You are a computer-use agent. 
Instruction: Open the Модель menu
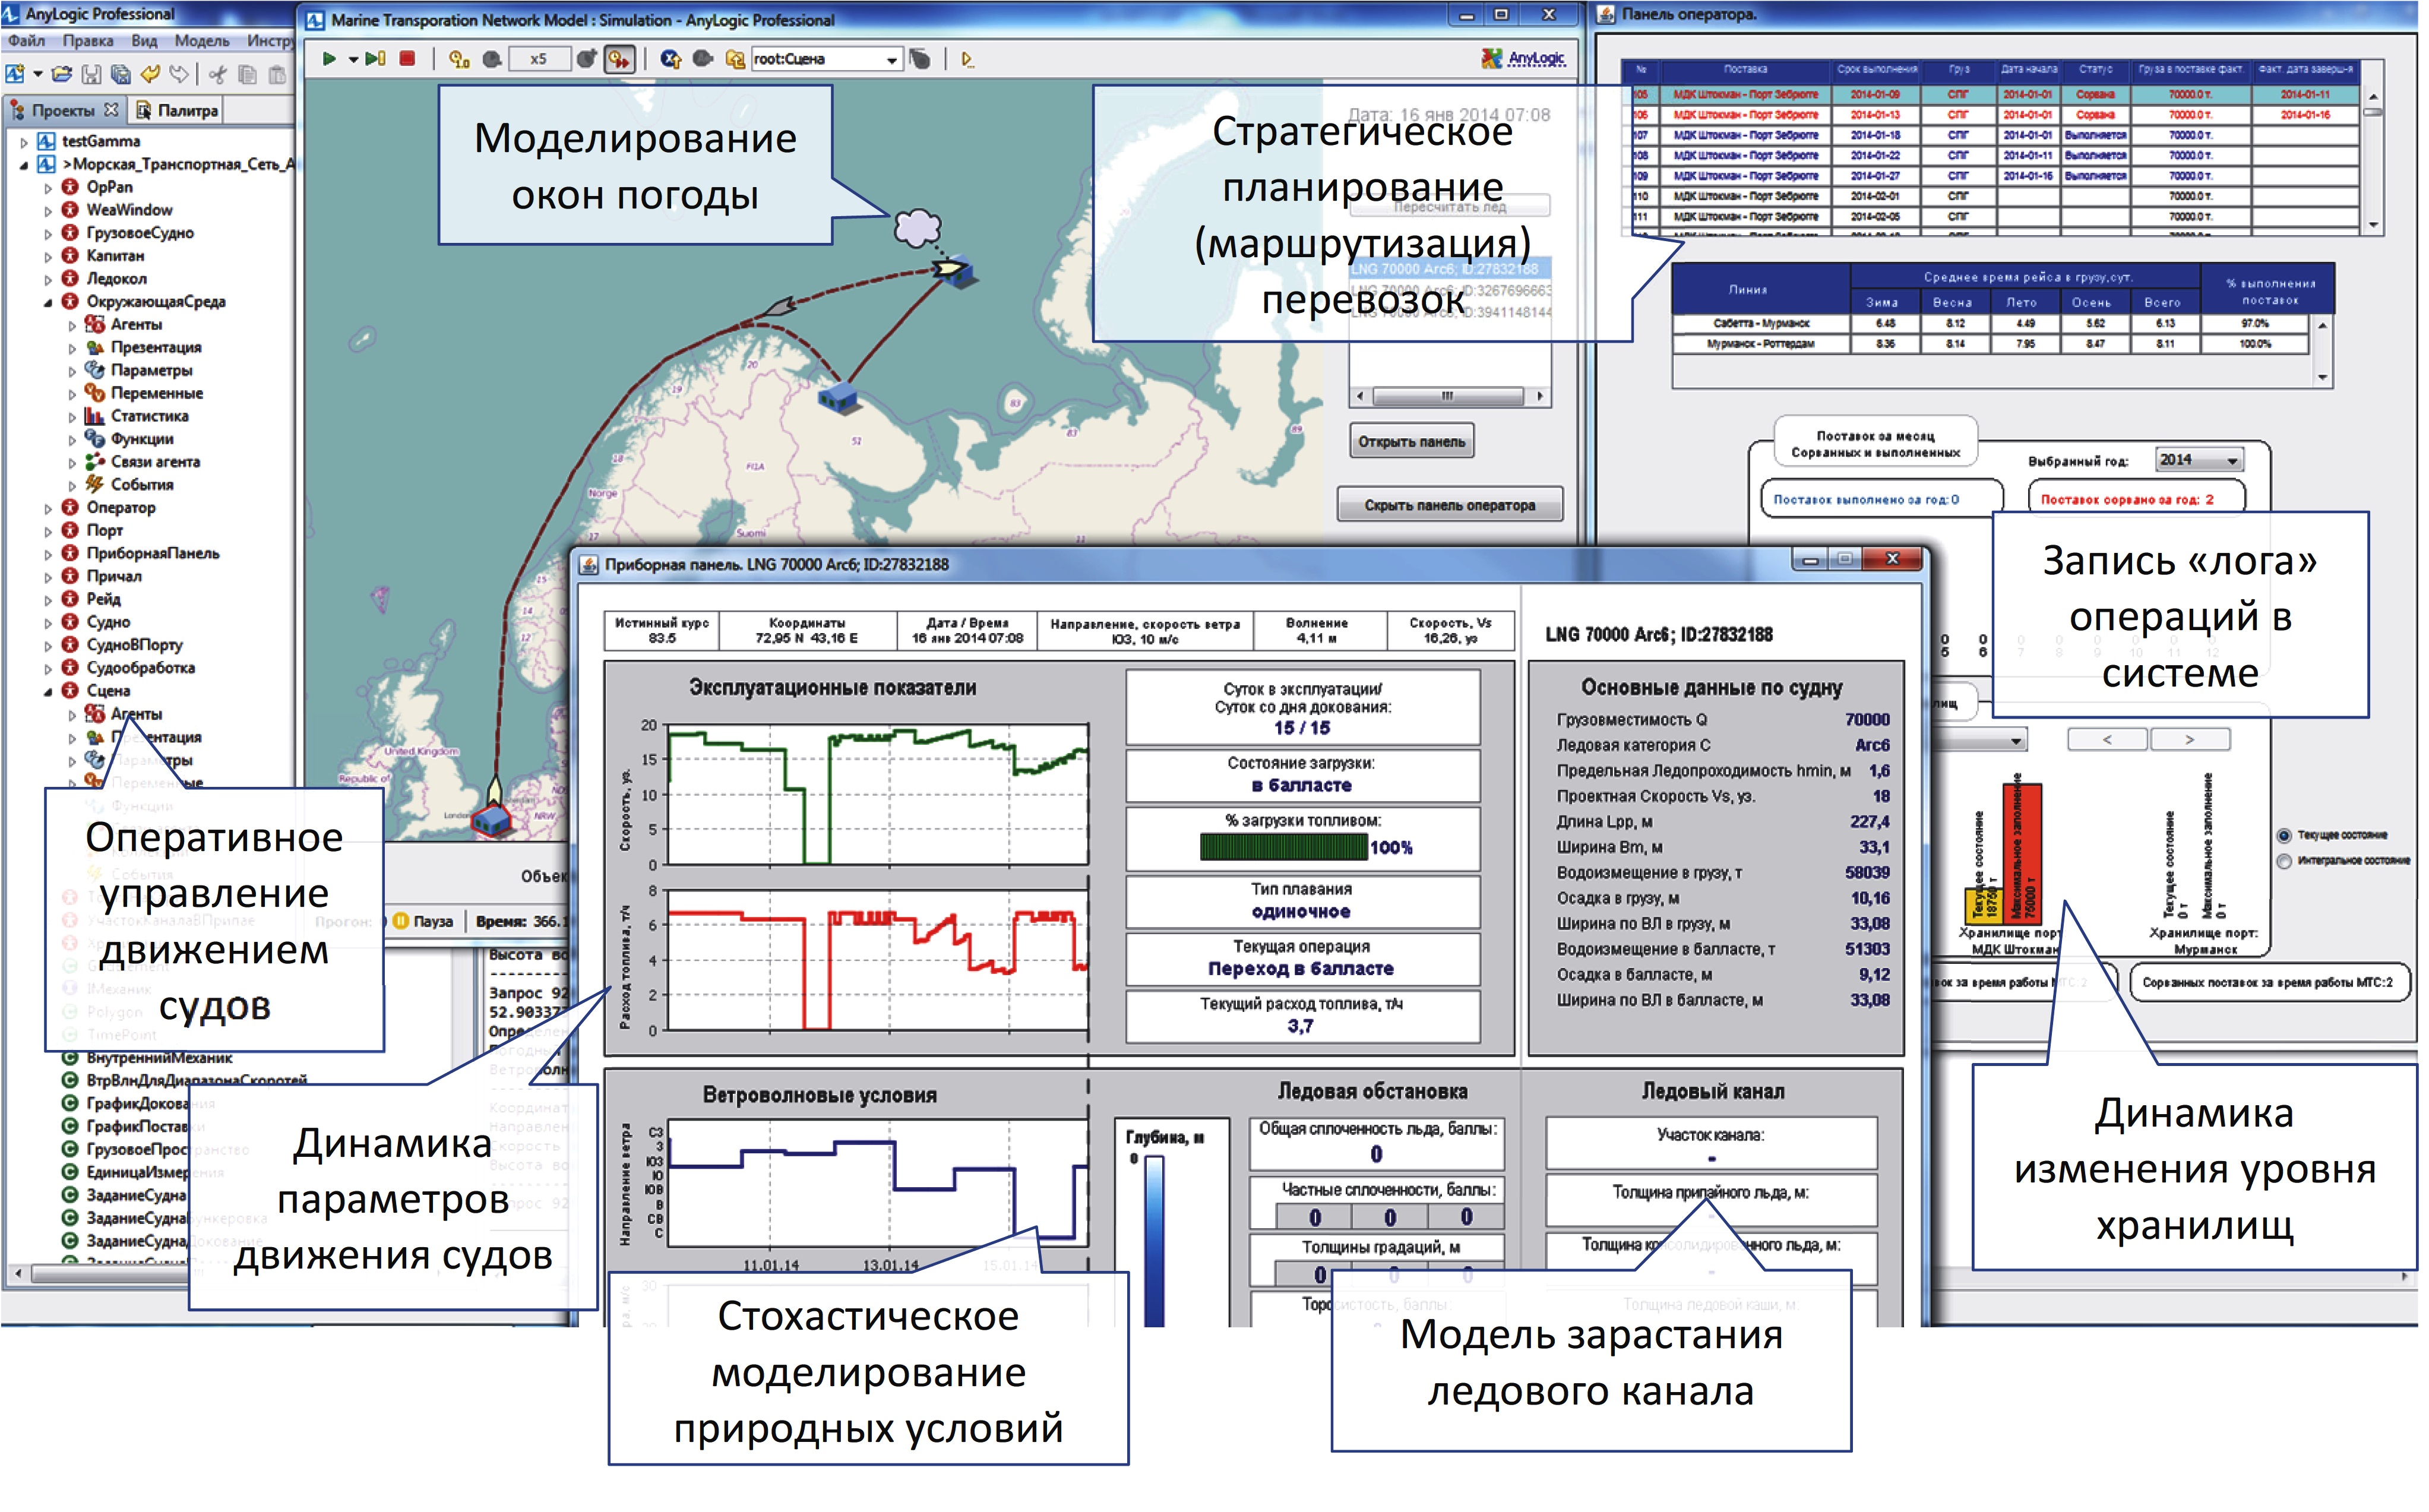202,41
